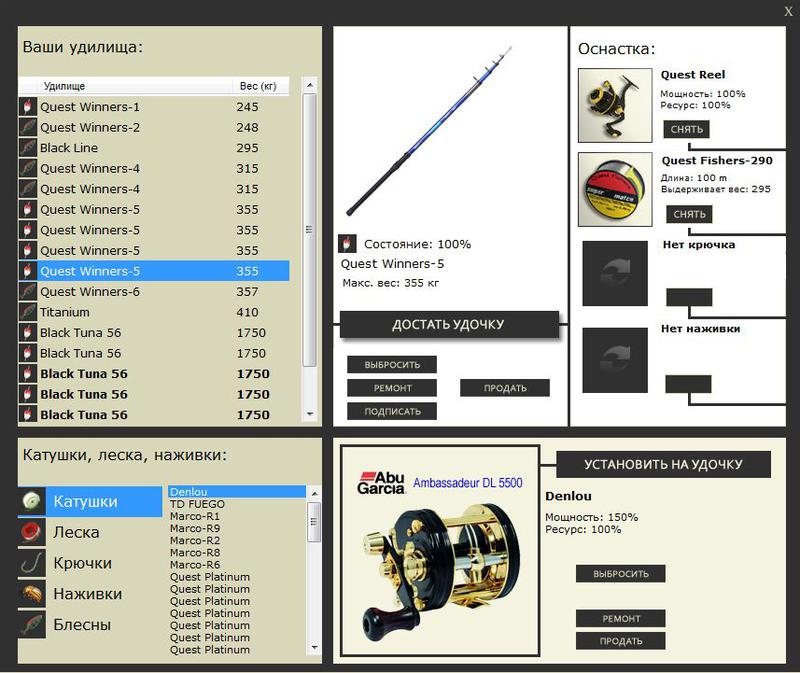
Task: Click ВЫБРОСИТЬ under the rod preview
Action: point(392,365)
